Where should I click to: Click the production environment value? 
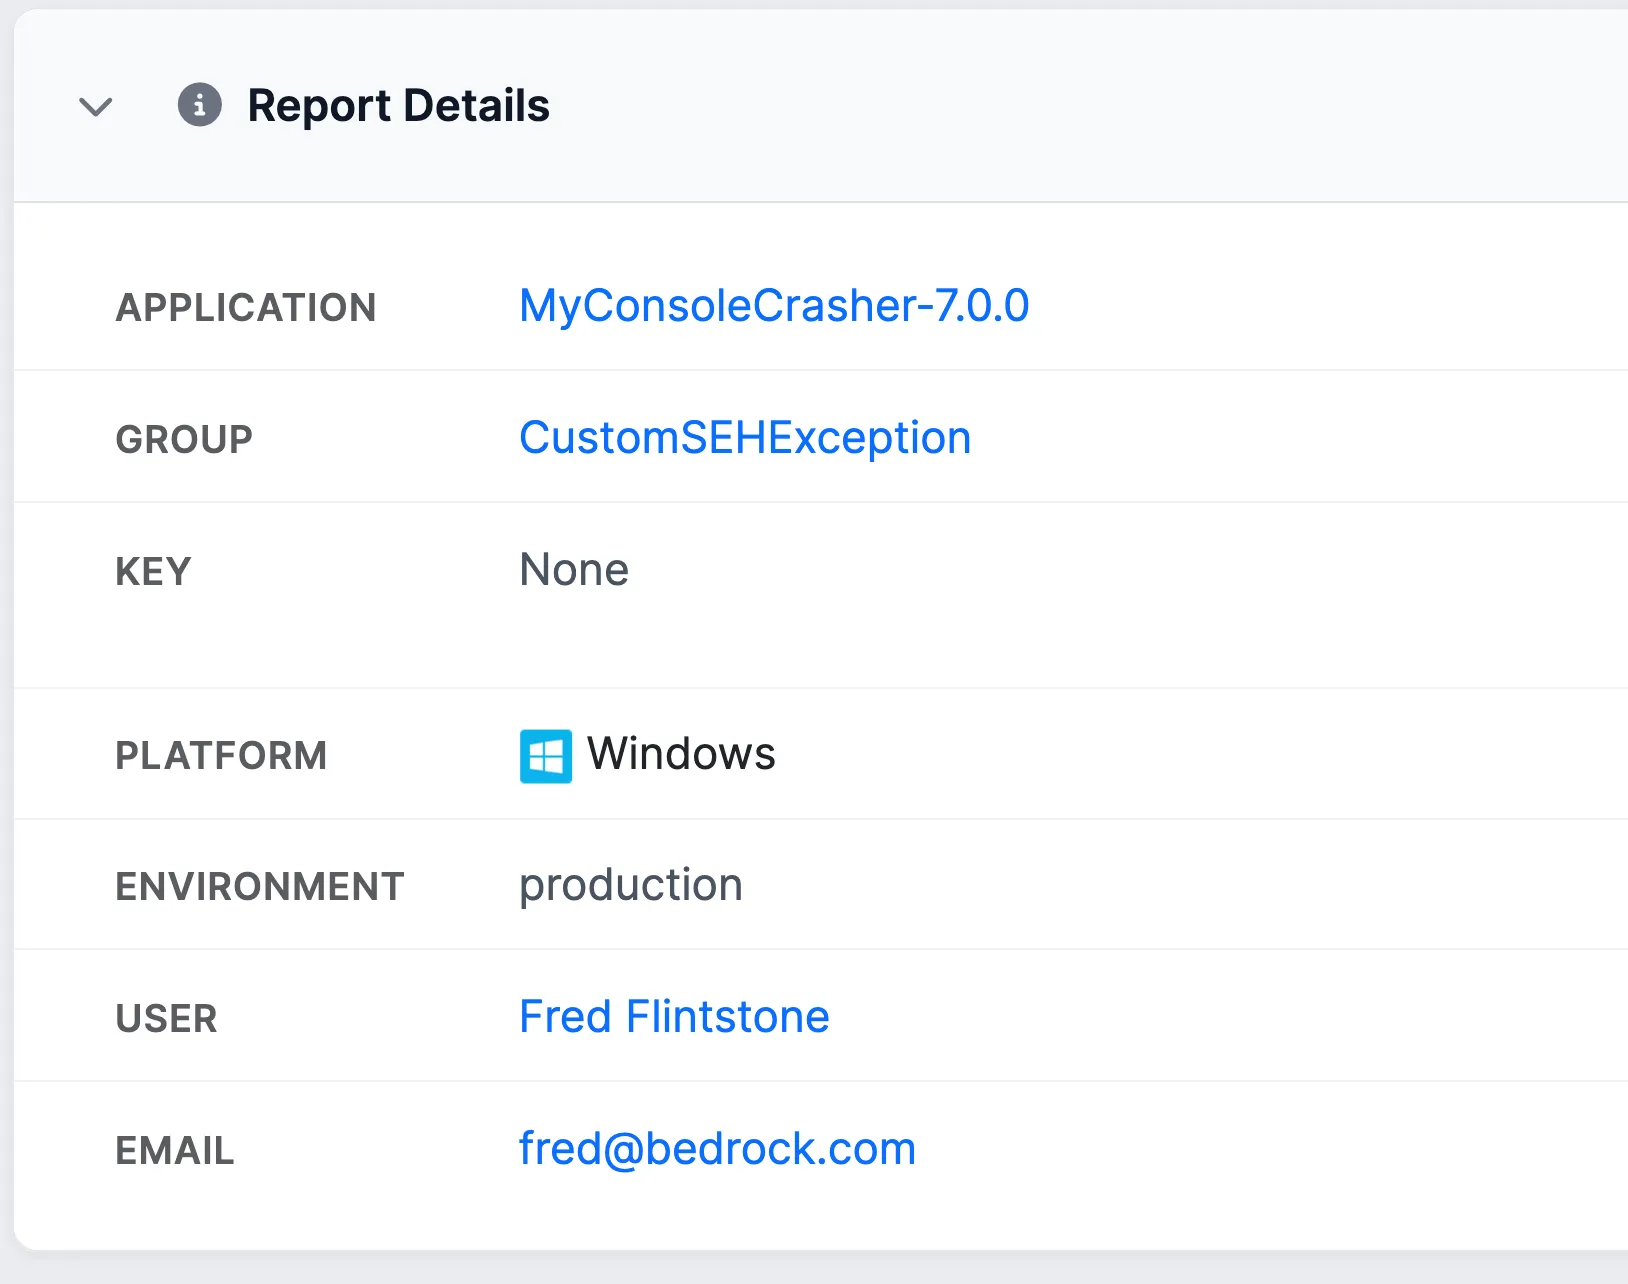(631, 886)
